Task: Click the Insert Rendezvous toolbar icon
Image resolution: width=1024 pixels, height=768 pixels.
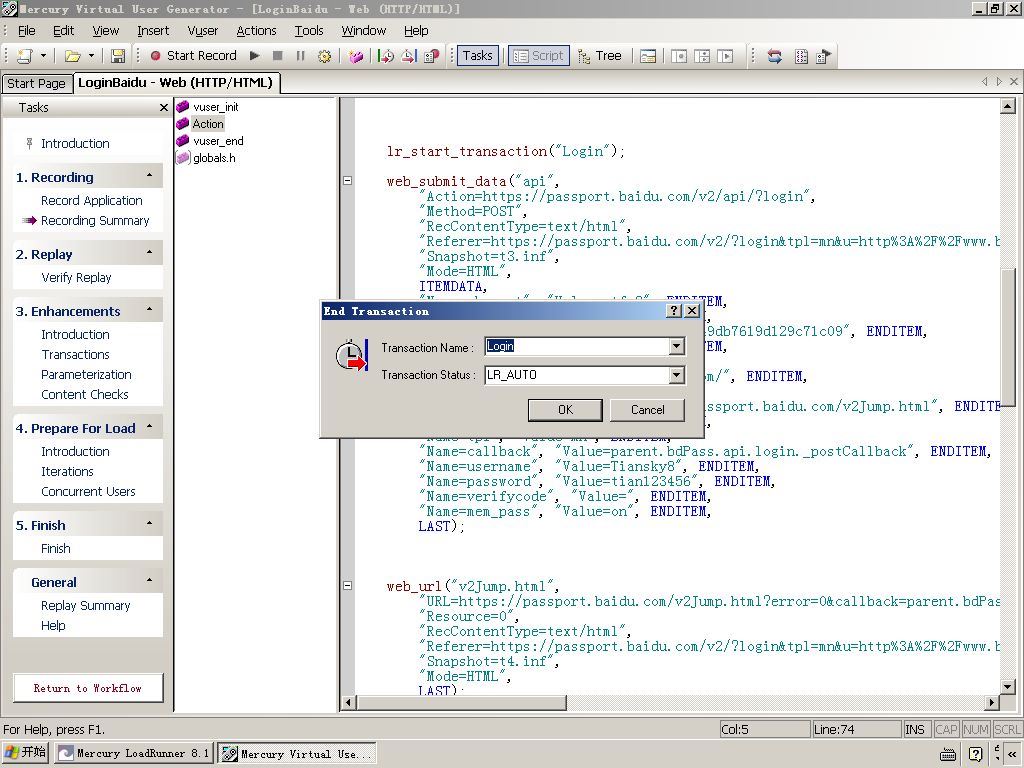Action: pos(432,56)
